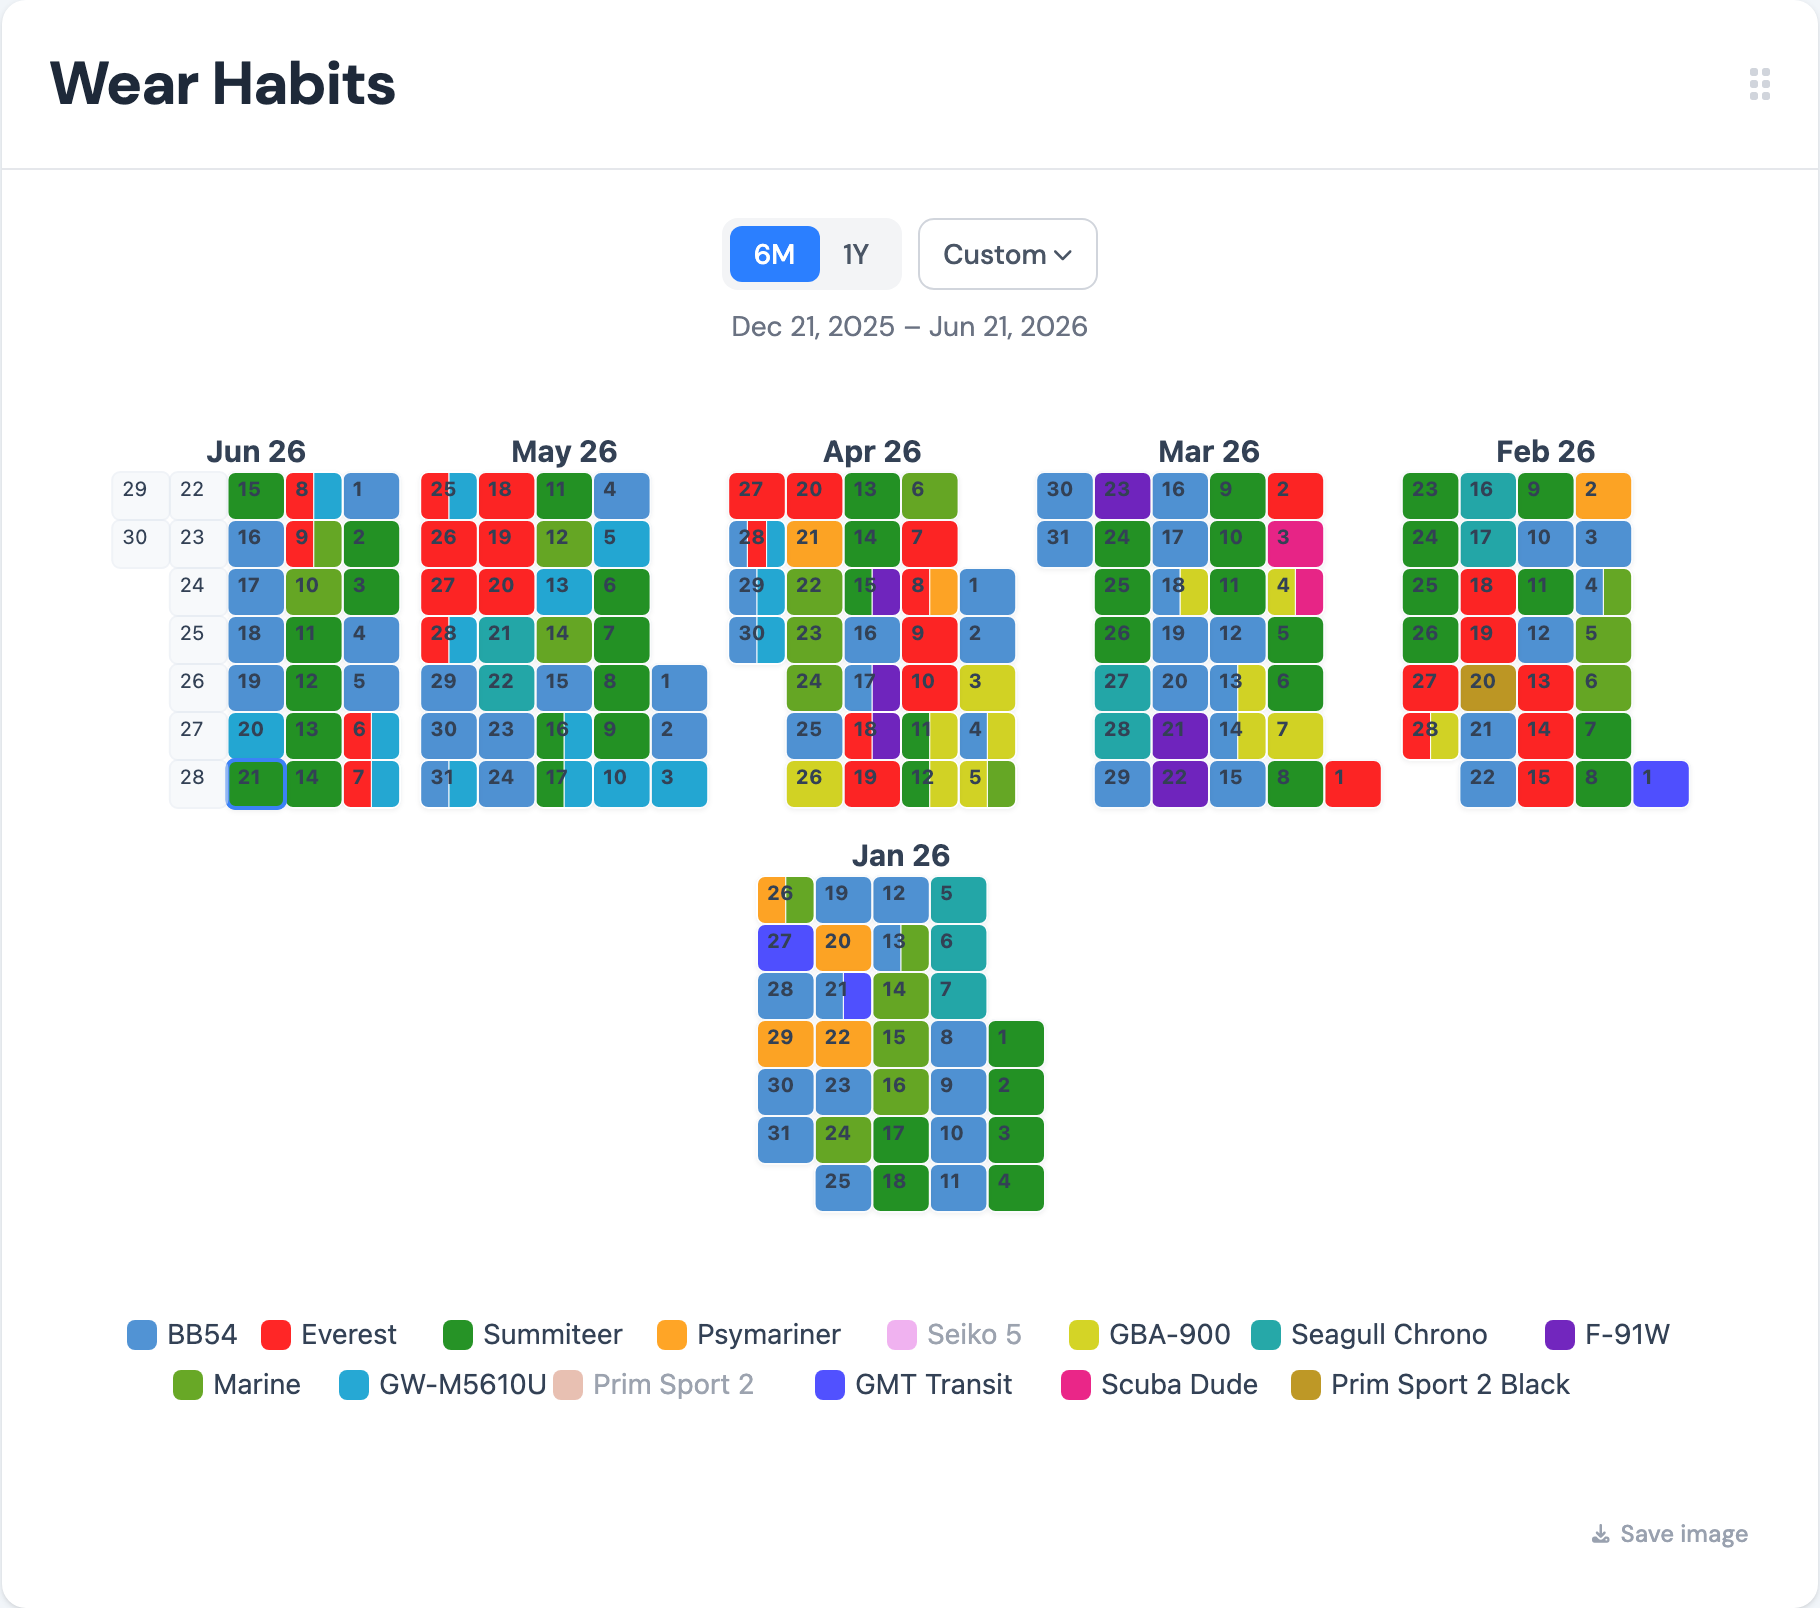Select the highlighted June 21 day cell

coord(256,784)
